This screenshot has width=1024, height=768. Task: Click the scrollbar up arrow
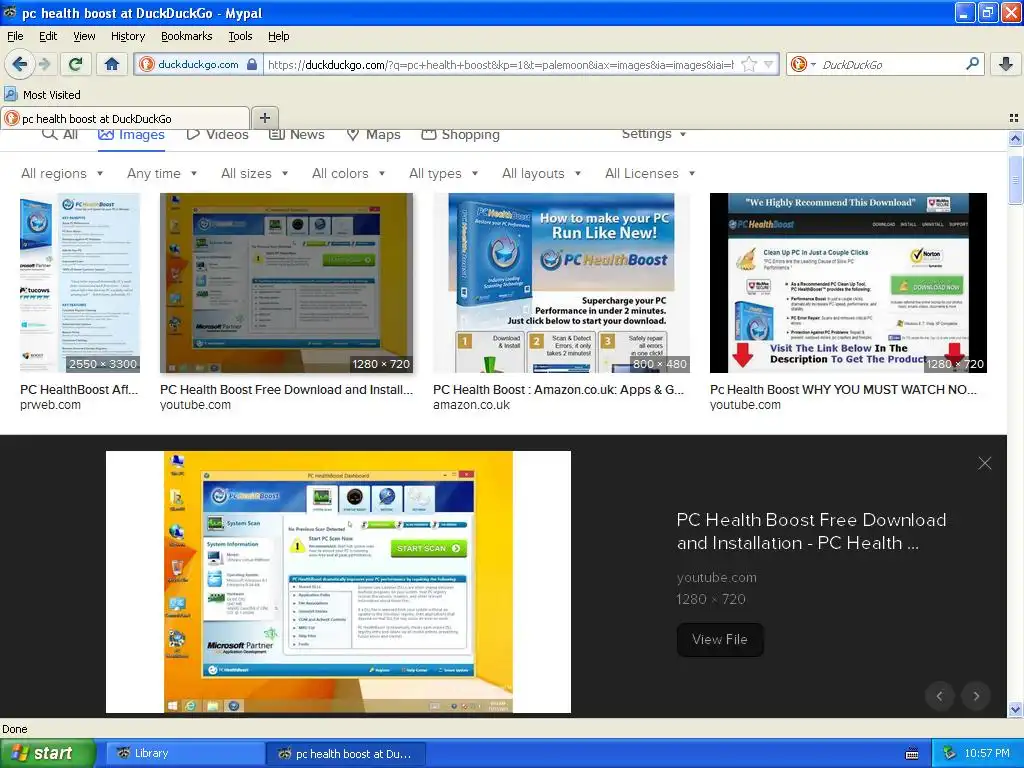[1015, 138]
